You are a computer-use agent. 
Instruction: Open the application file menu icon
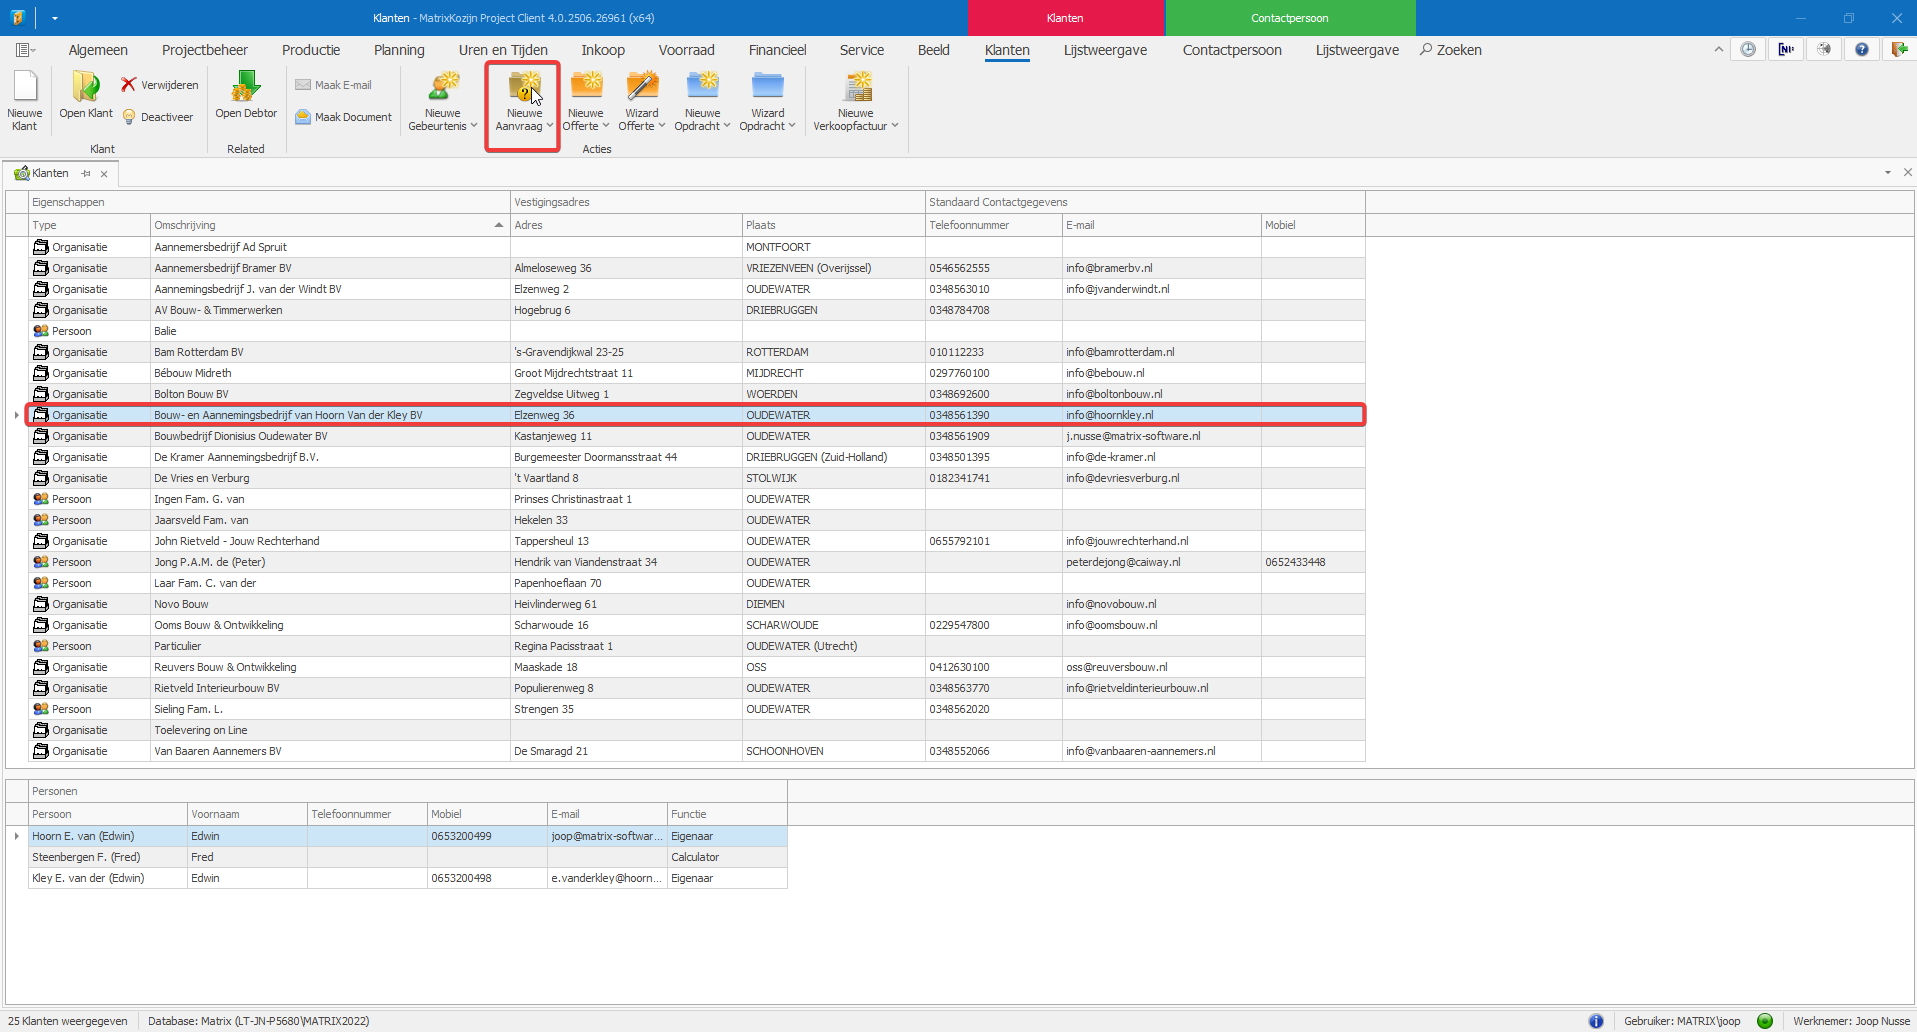[24, 50]
